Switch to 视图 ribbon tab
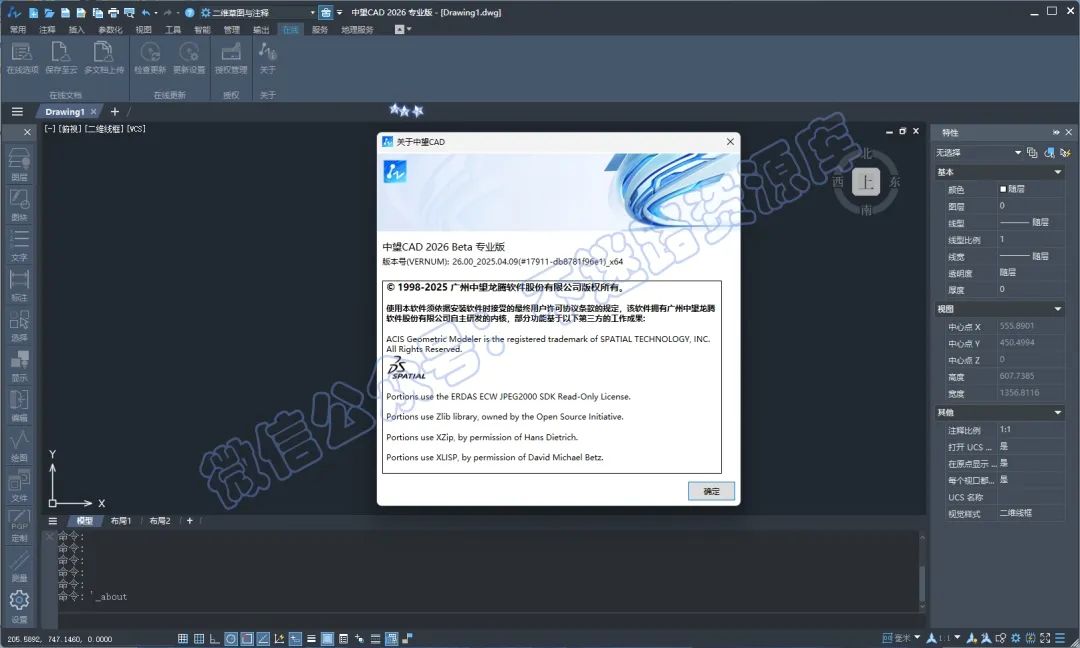 tap(143, 30)
